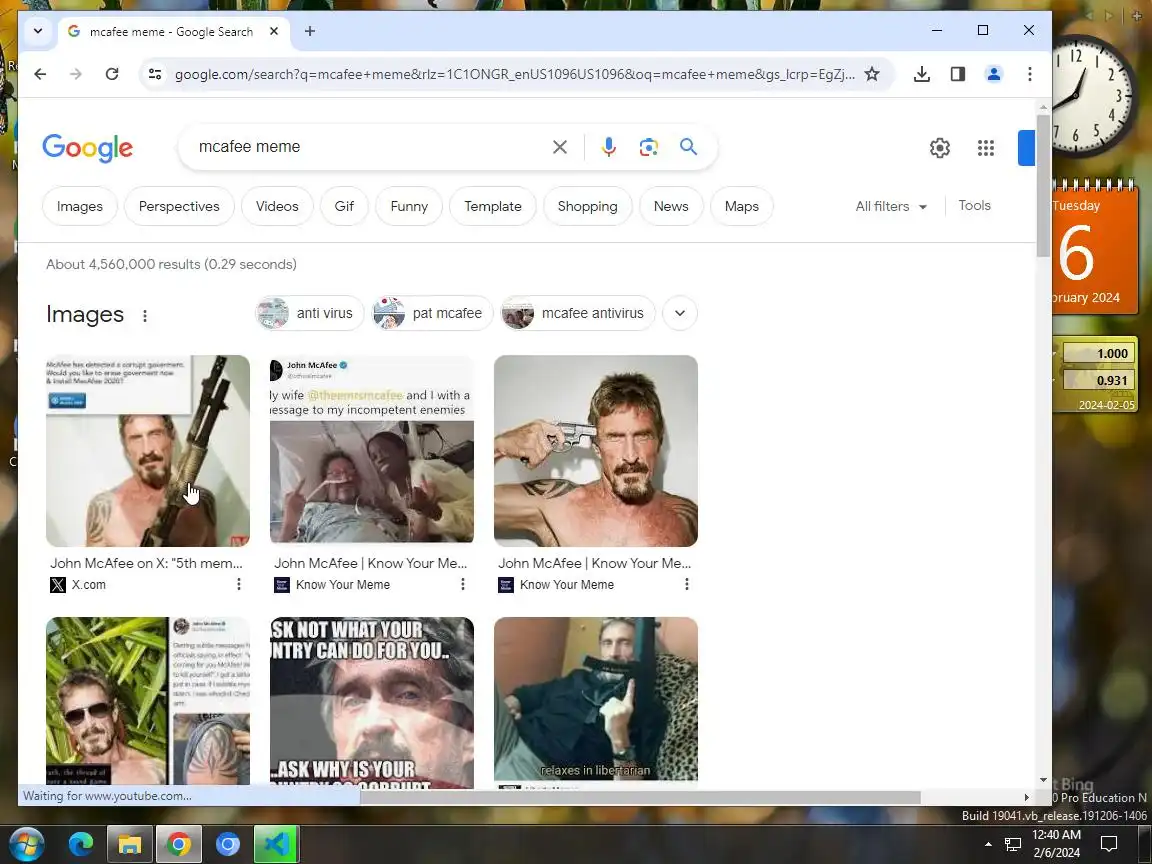The width and height of the screenshot is (1152, 864).
Task: Expand the All filters dropdown
Action: pyautogui.click(x=890, y=206)
